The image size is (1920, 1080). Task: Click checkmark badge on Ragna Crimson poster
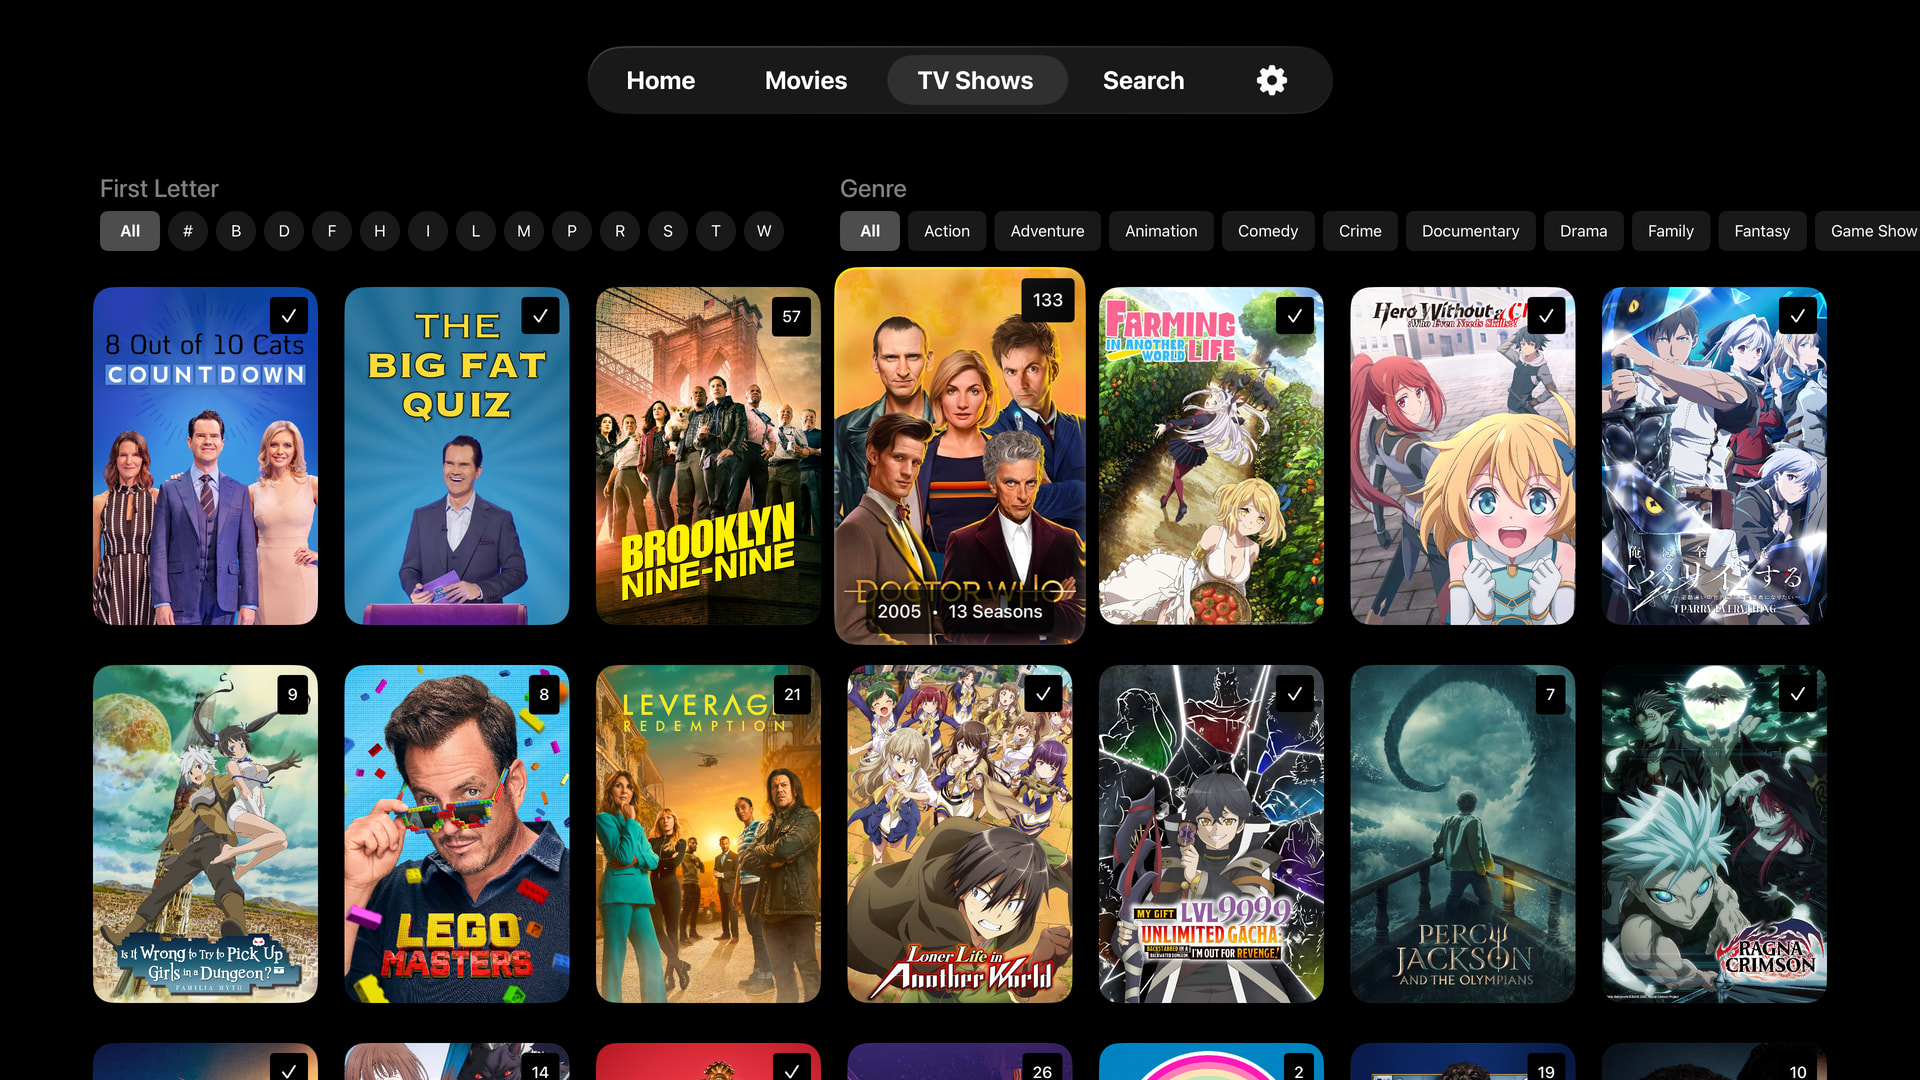point(1797,694)
